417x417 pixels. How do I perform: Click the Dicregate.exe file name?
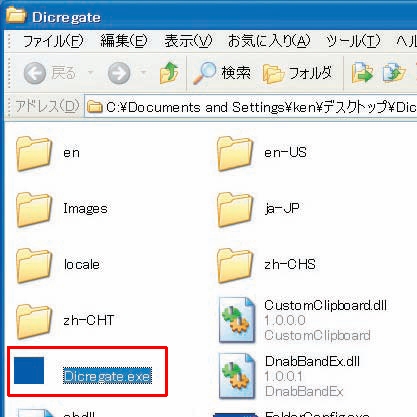[107, 376]
